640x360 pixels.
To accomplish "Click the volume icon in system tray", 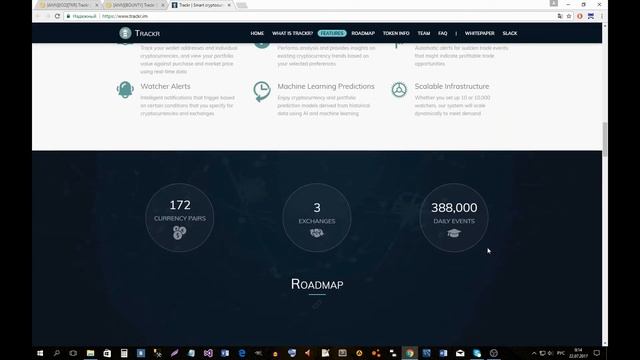I will 550,353.
